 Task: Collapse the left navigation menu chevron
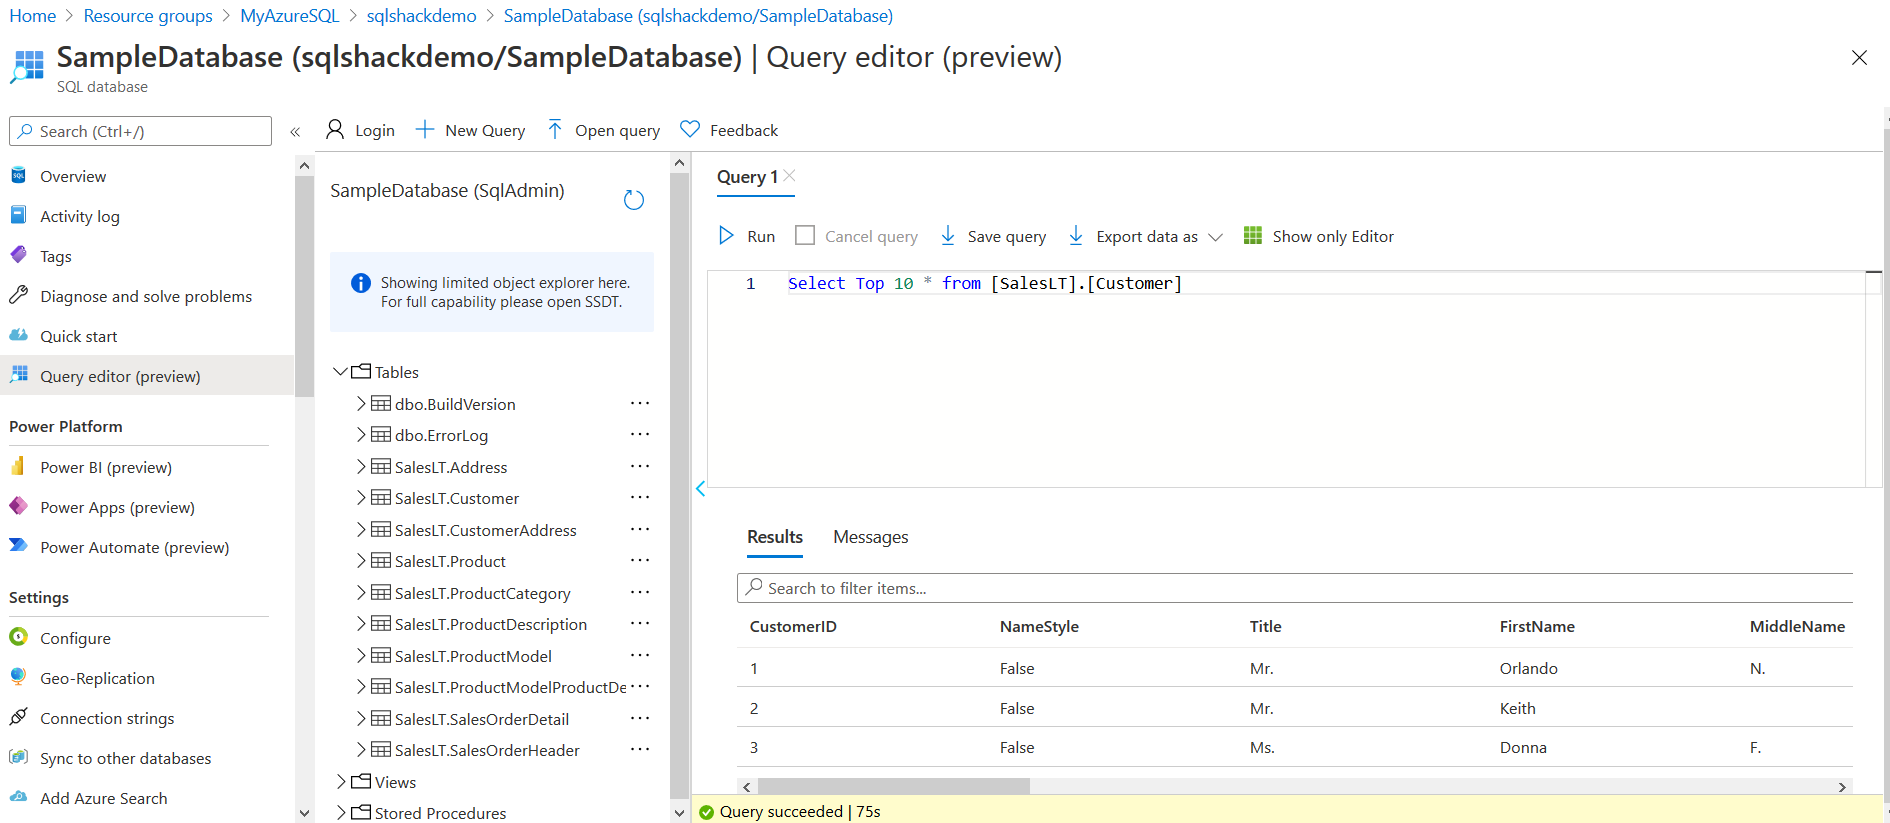click(295, 132)
